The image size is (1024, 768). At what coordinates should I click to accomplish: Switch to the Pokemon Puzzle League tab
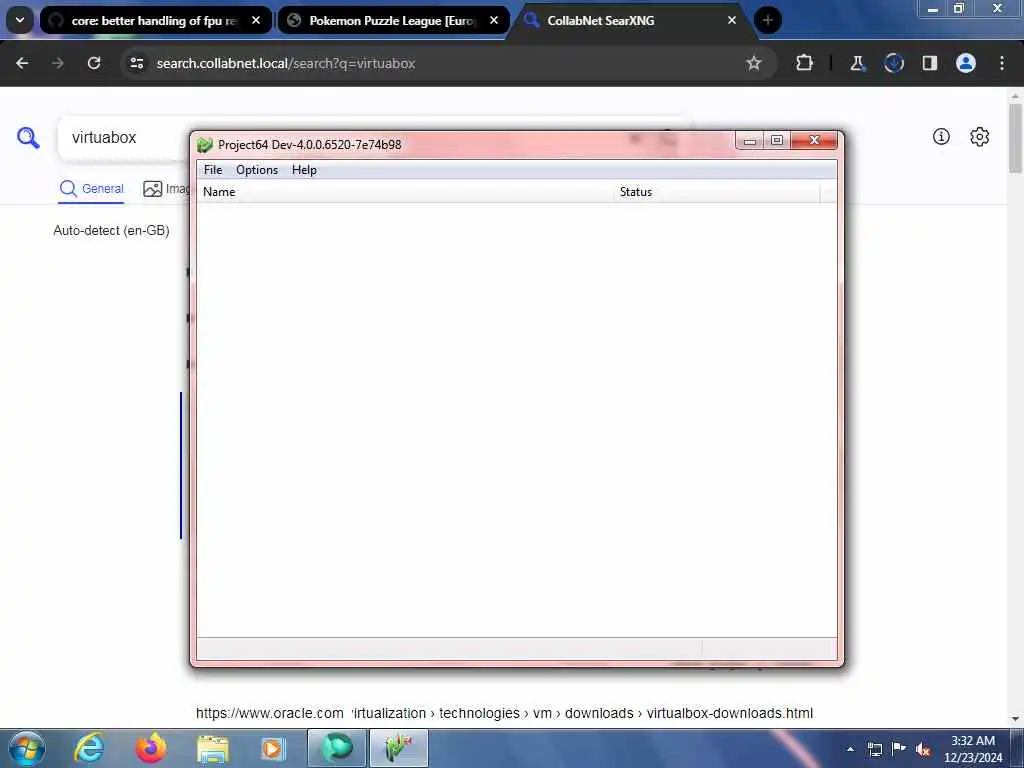pos(392,21)
